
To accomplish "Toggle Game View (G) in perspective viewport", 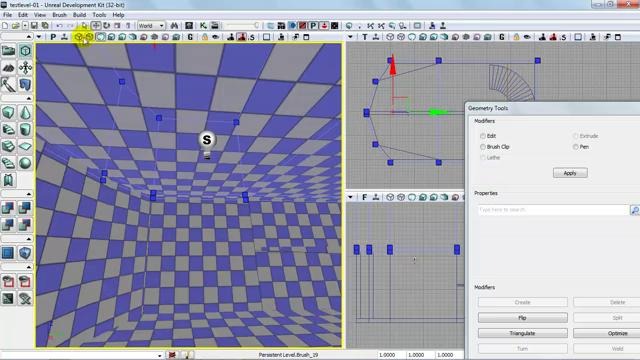I will coord(190,37).
